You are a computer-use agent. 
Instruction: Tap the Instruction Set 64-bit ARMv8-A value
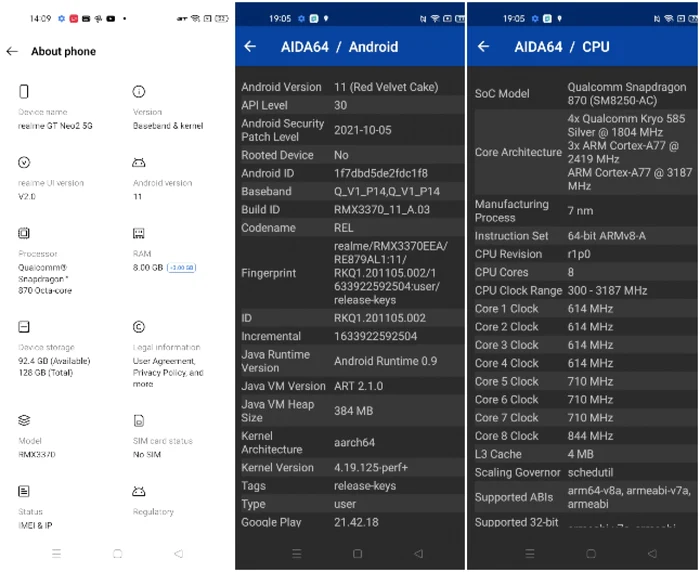point(607,236)
